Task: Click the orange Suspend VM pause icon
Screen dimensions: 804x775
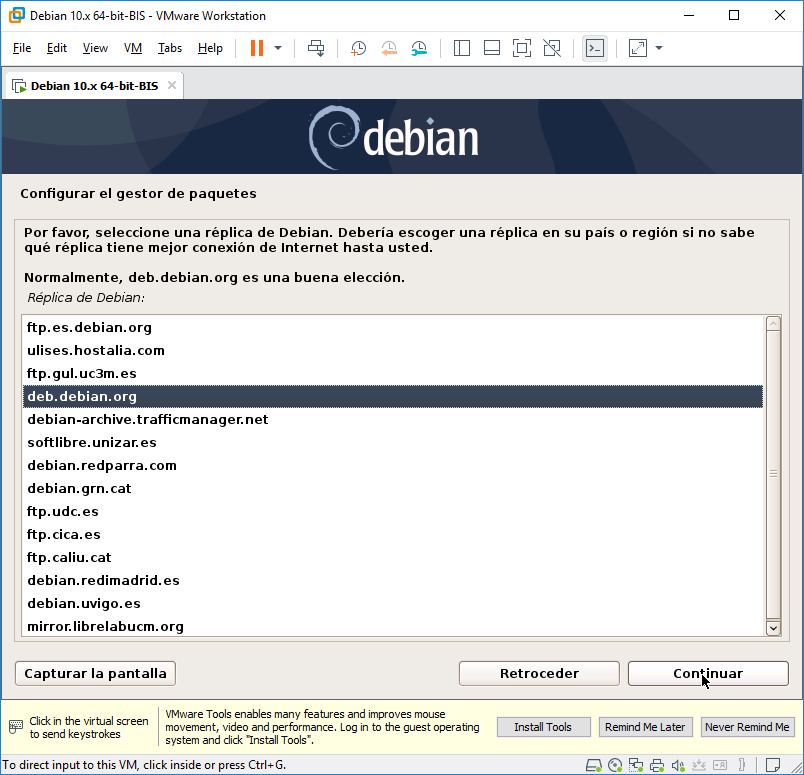Action: coord(257,48)
